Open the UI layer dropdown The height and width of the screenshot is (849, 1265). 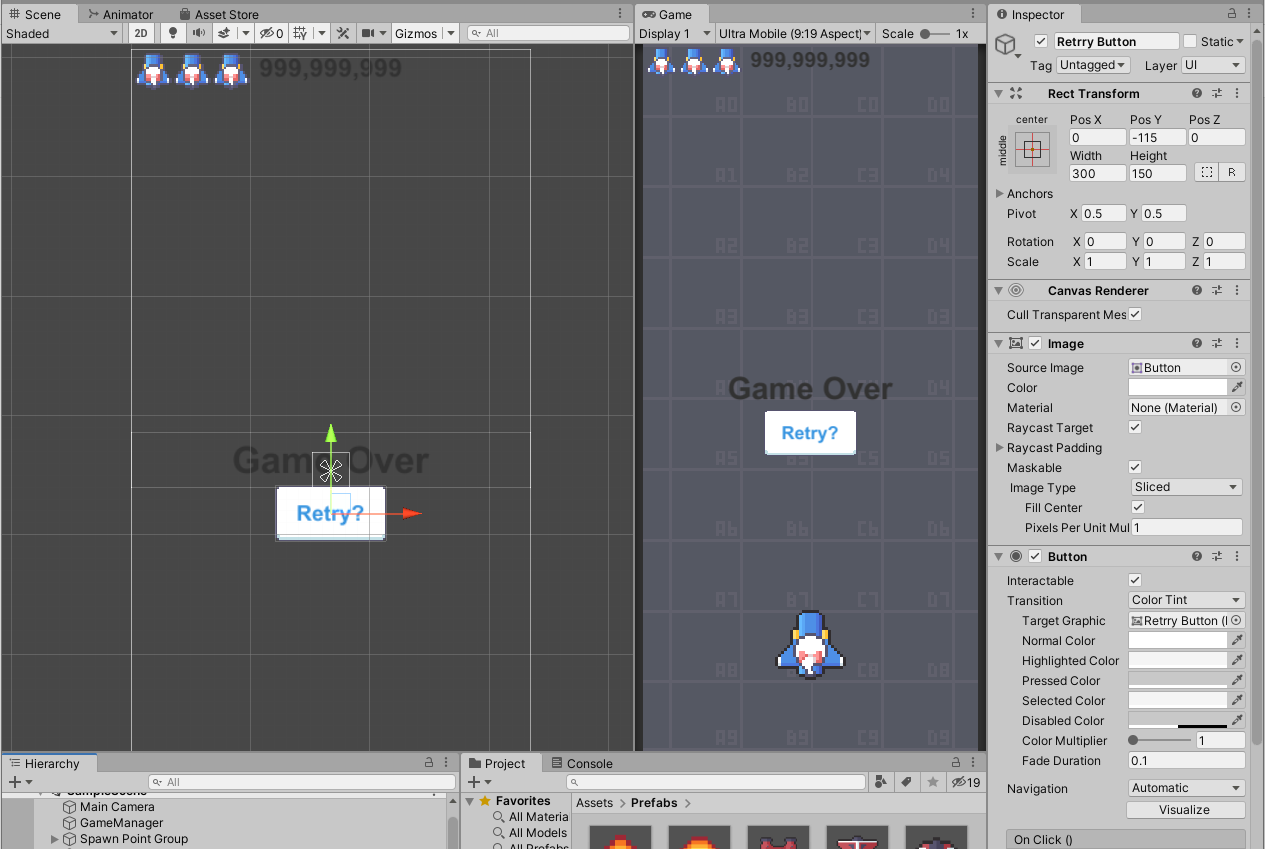coord(1213,65)
